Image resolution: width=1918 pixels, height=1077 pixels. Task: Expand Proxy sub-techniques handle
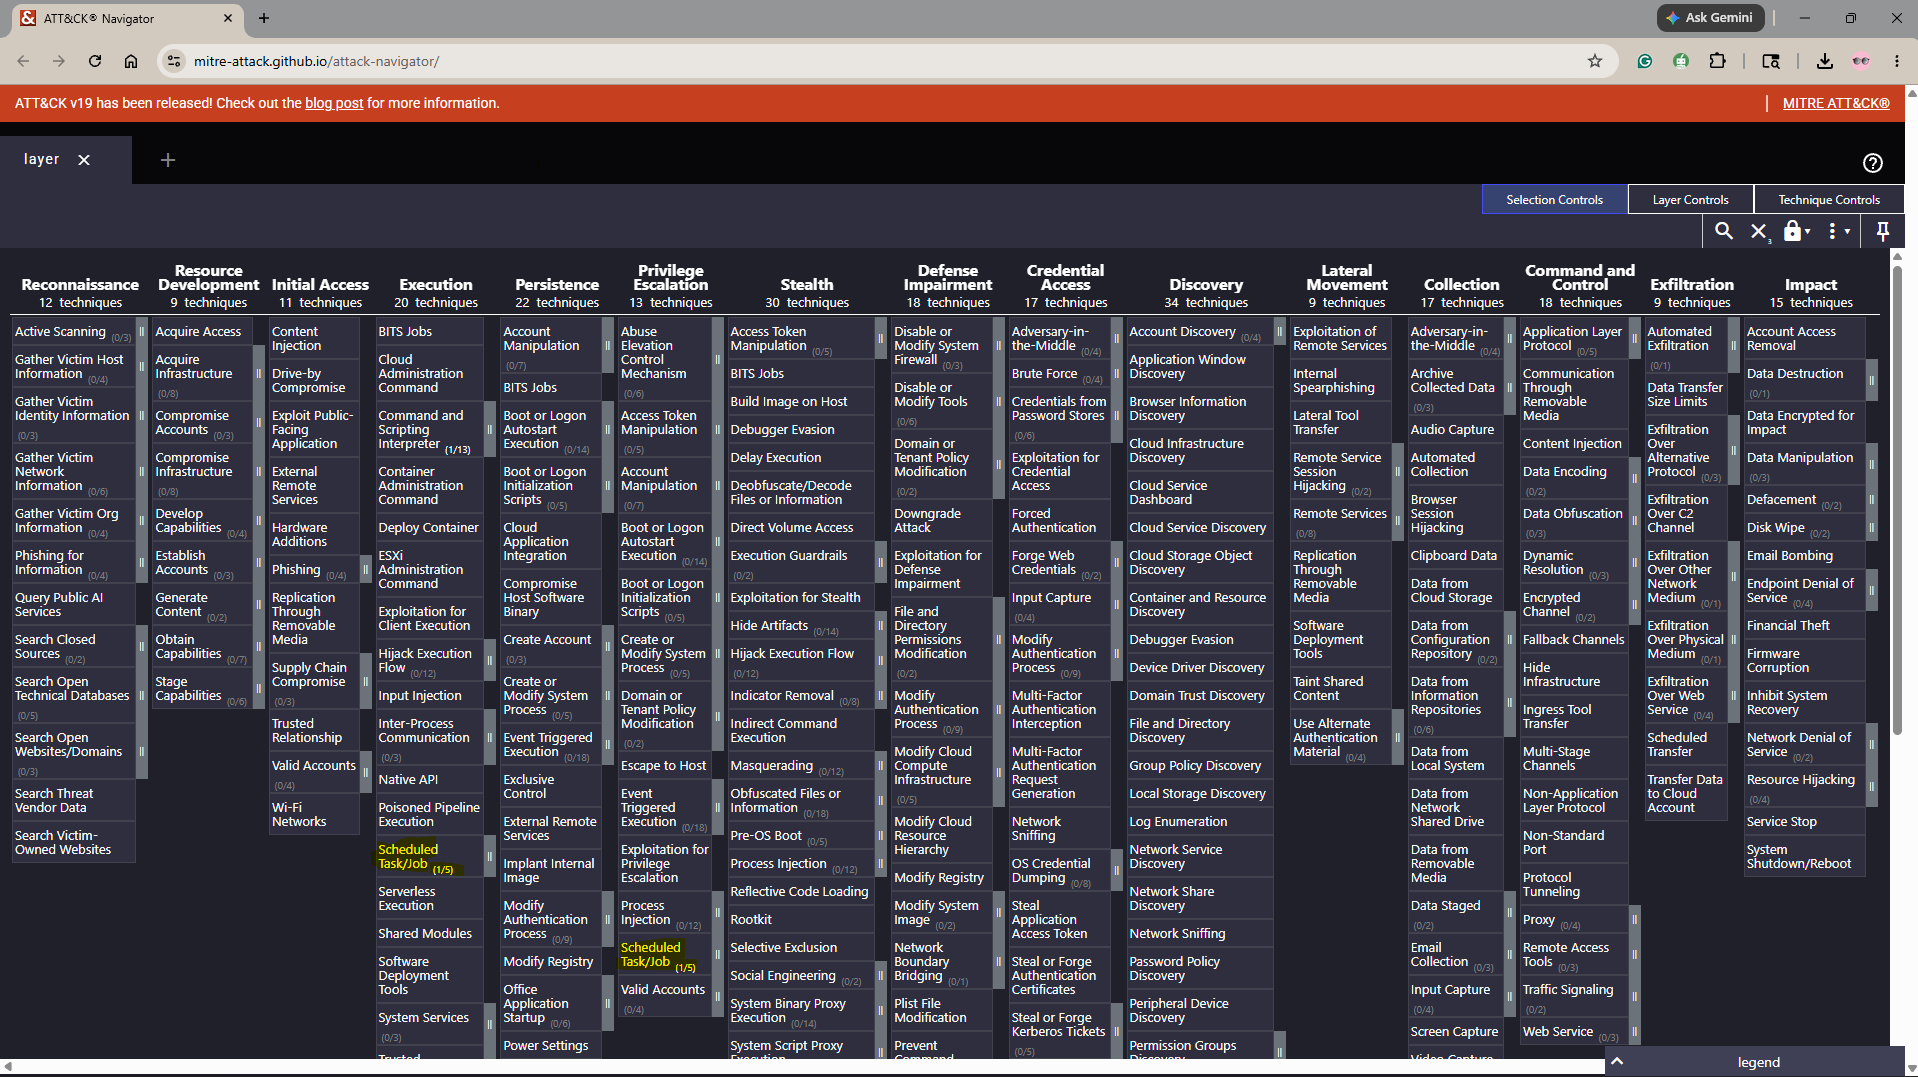point(1635,919)
